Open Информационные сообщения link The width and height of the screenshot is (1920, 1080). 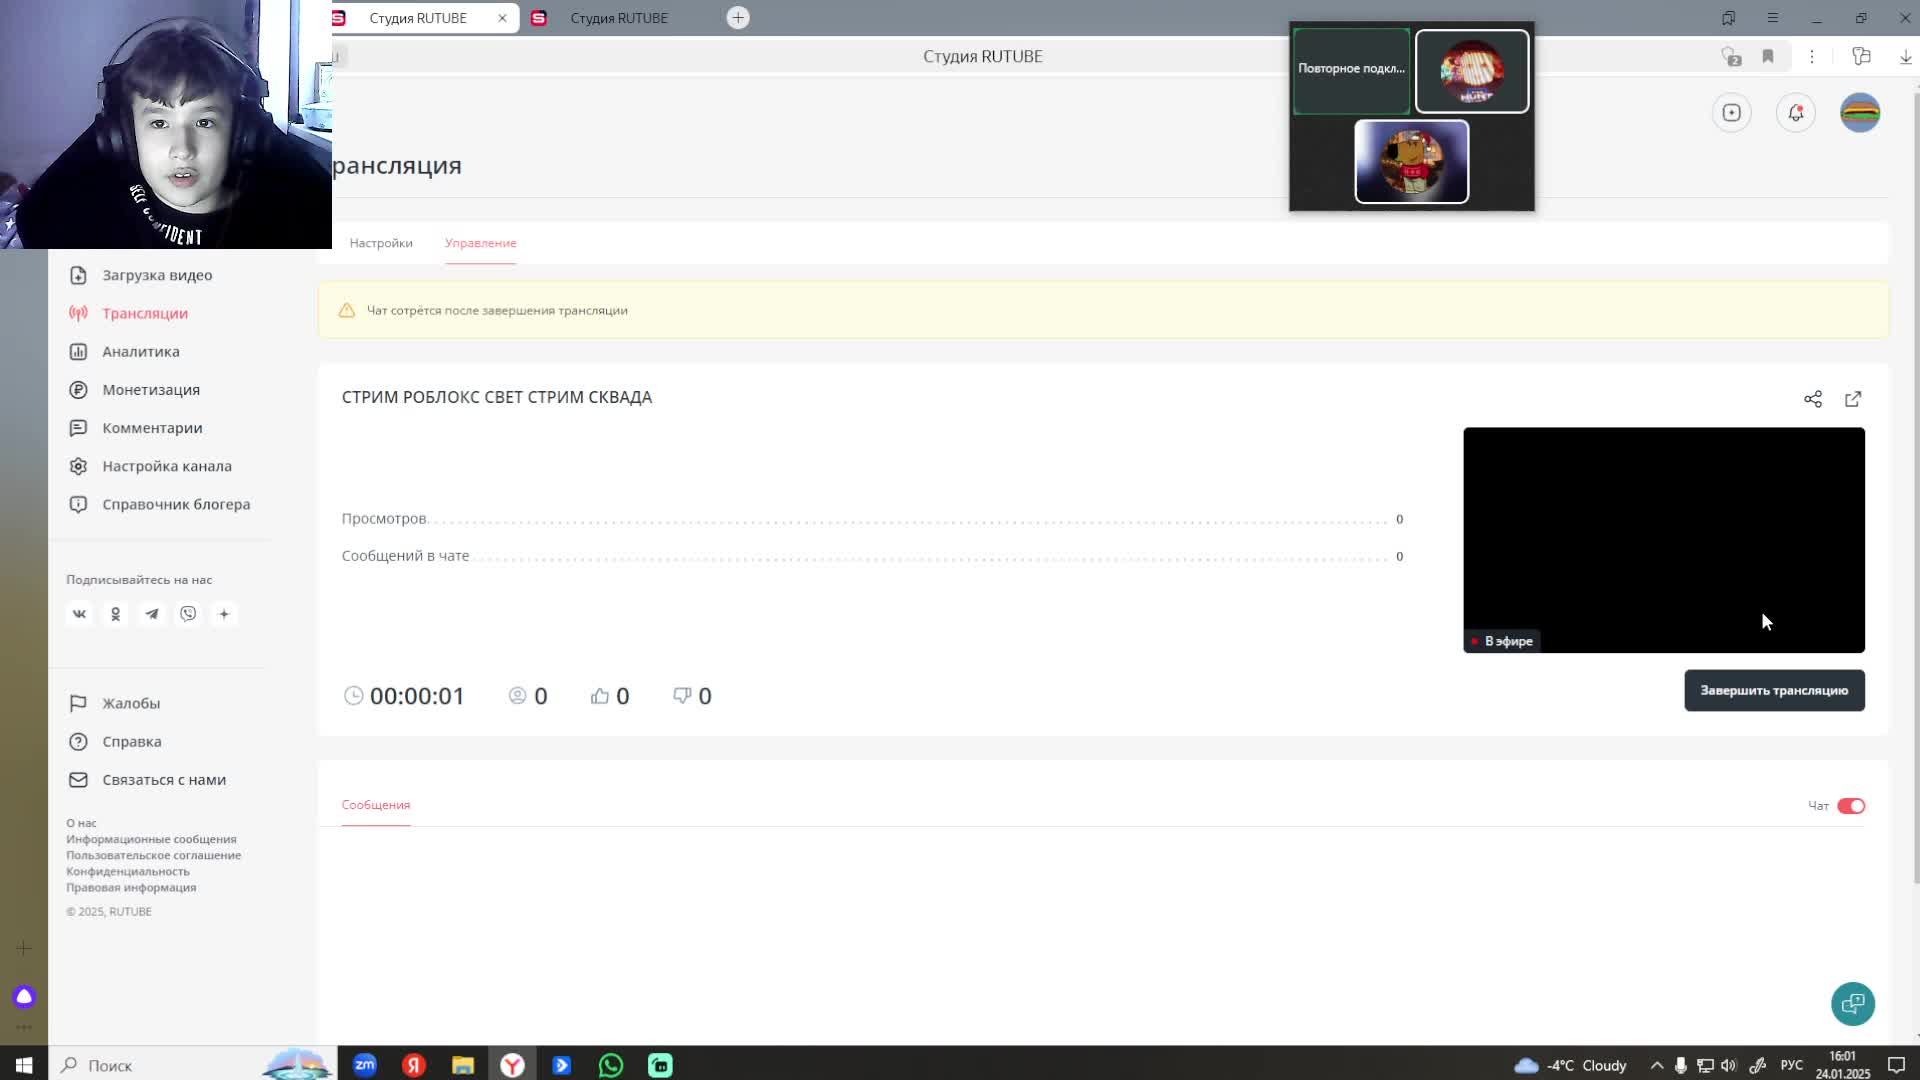[x=151, y=839]
